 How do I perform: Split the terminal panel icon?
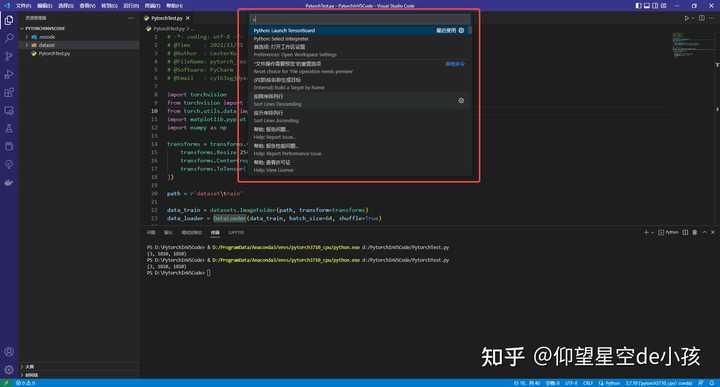[x=685, y=233]
